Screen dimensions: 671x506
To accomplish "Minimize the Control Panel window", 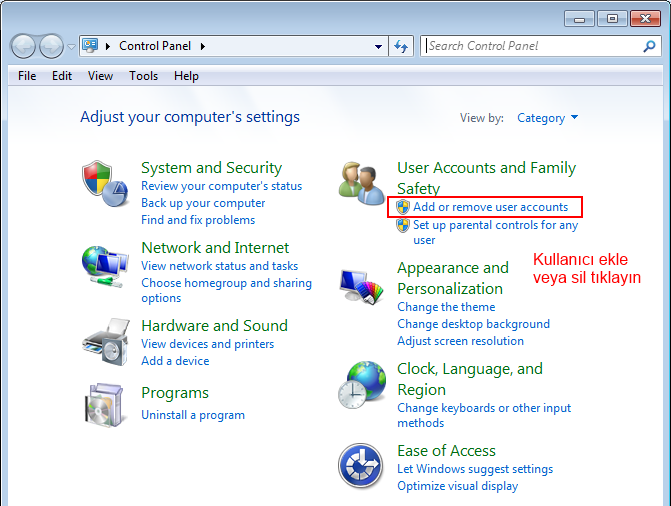I will coord(579,19).
